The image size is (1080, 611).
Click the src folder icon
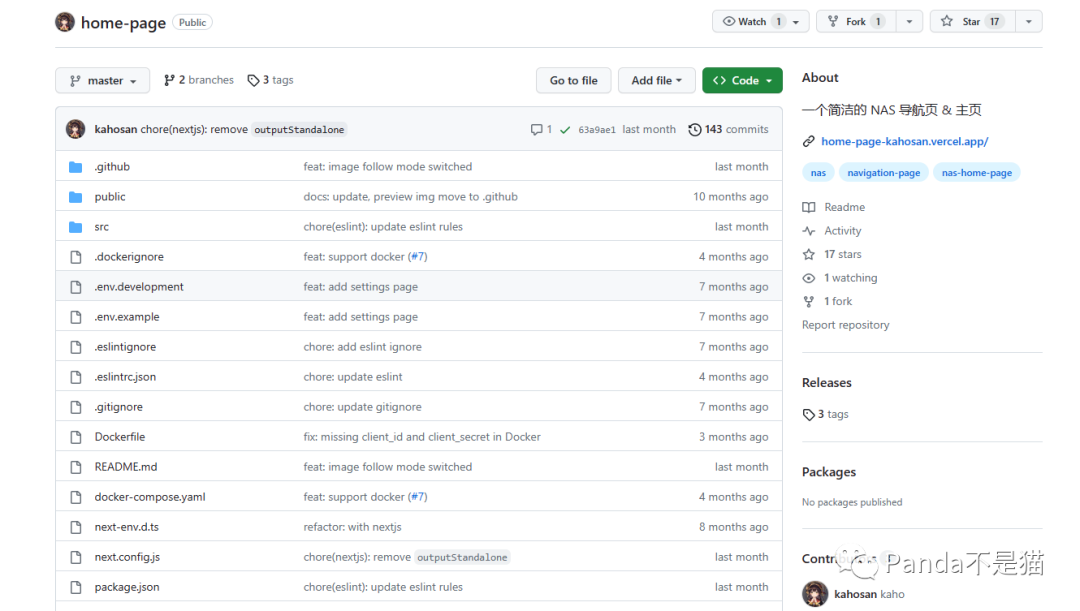pos(76,227)
